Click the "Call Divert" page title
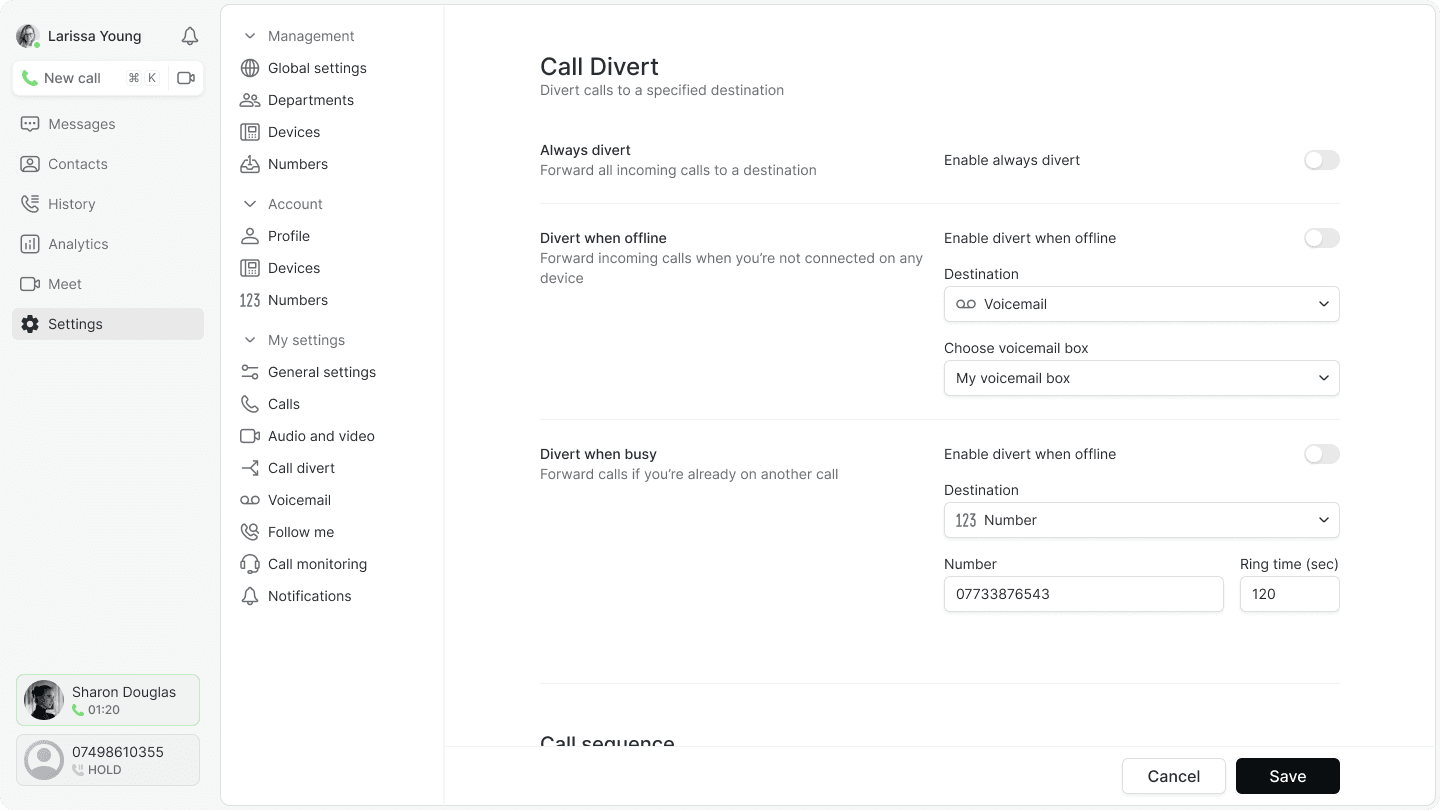This screenshot has height=810, width=1440. click(x=599, y=66)
